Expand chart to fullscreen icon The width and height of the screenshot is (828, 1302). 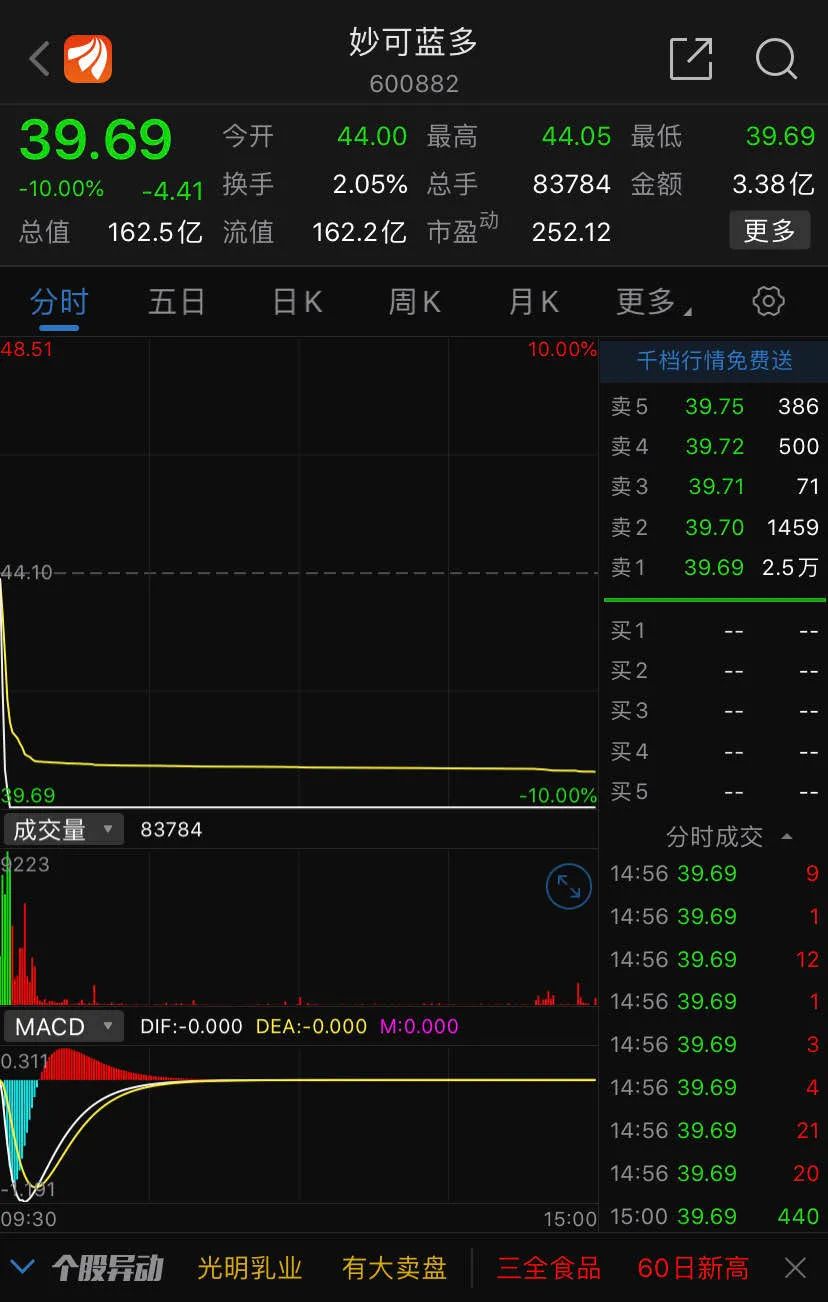[569, 886]
